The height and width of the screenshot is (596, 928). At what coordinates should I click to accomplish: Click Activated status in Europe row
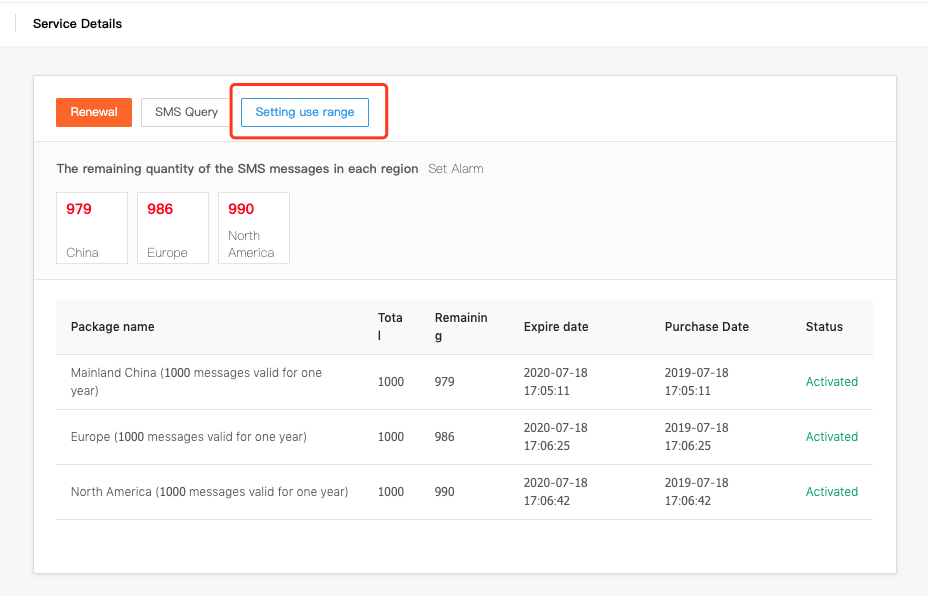pyautogui.click(x=832, y=437)
